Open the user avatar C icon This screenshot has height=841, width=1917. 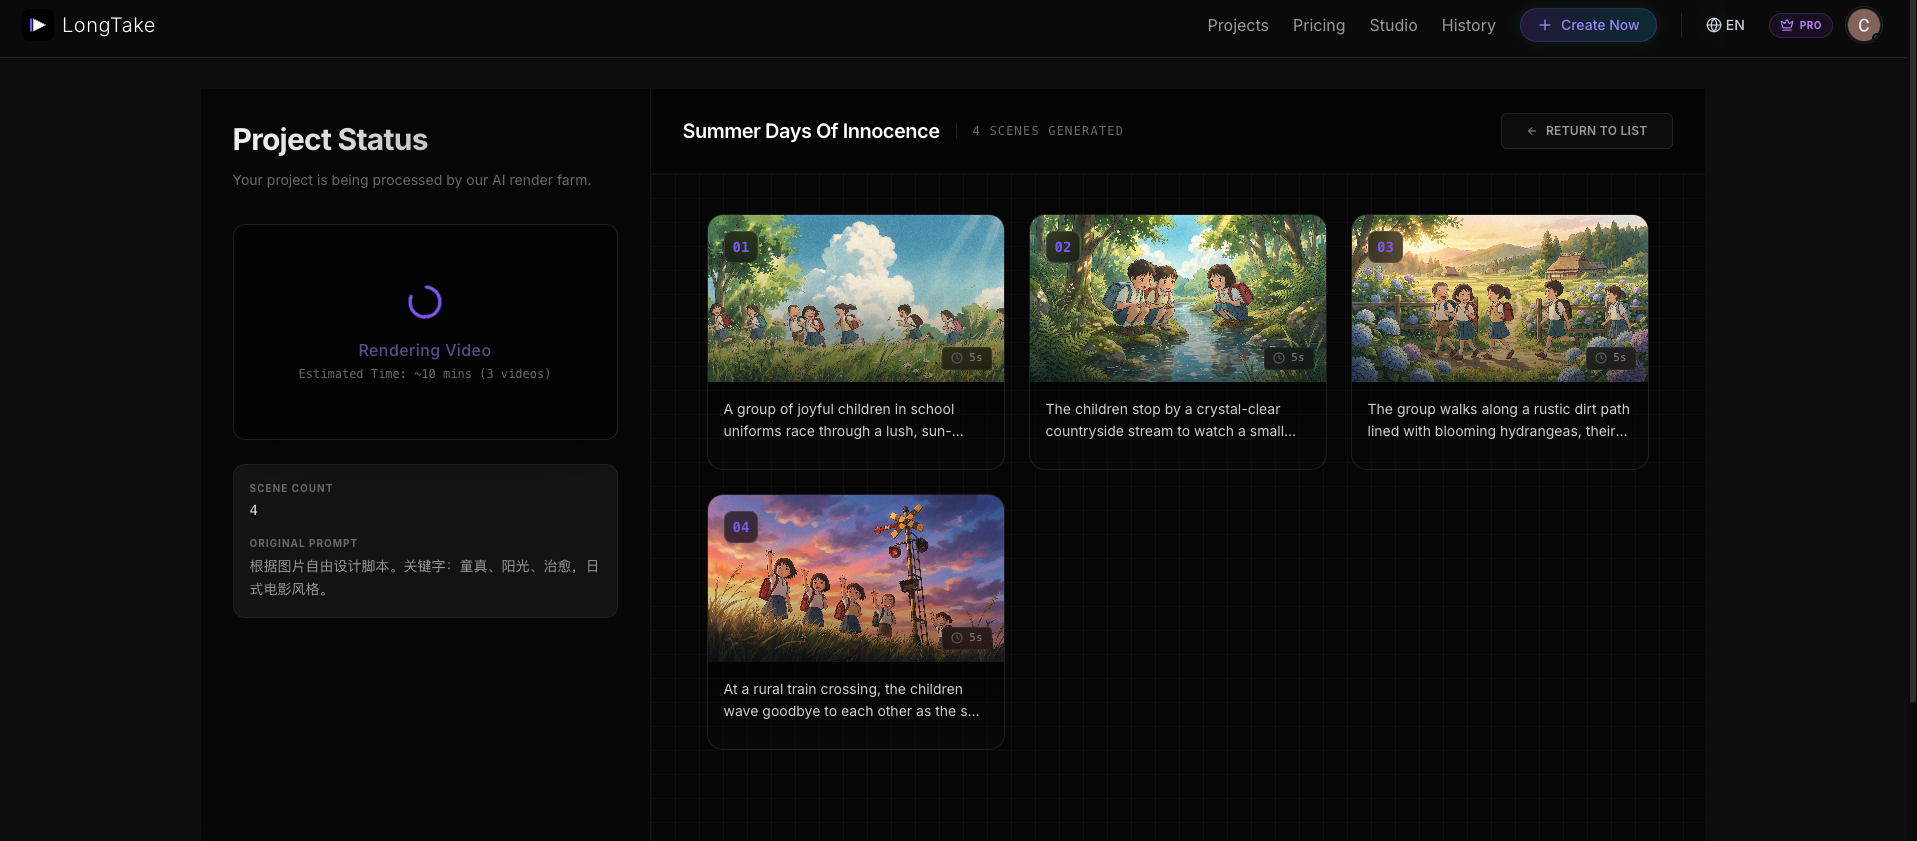tap(1863, 25)
